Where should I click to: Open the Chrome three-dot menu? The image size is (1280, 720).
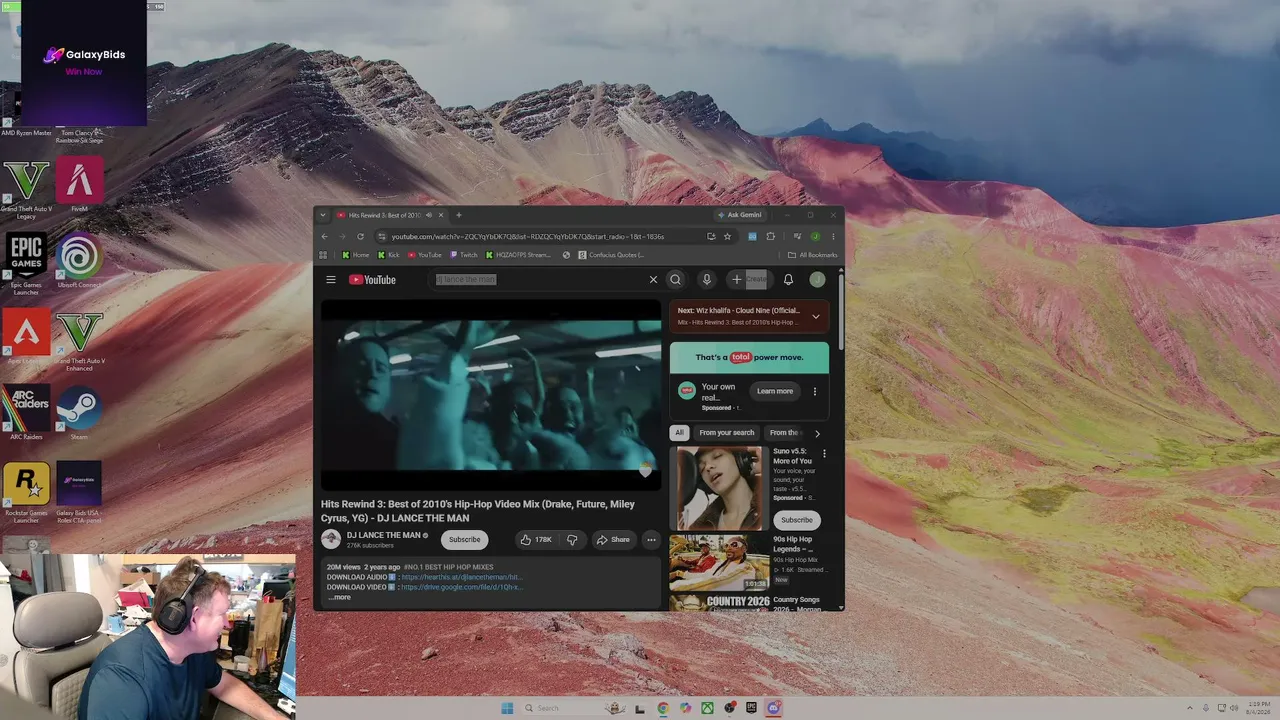833,237
